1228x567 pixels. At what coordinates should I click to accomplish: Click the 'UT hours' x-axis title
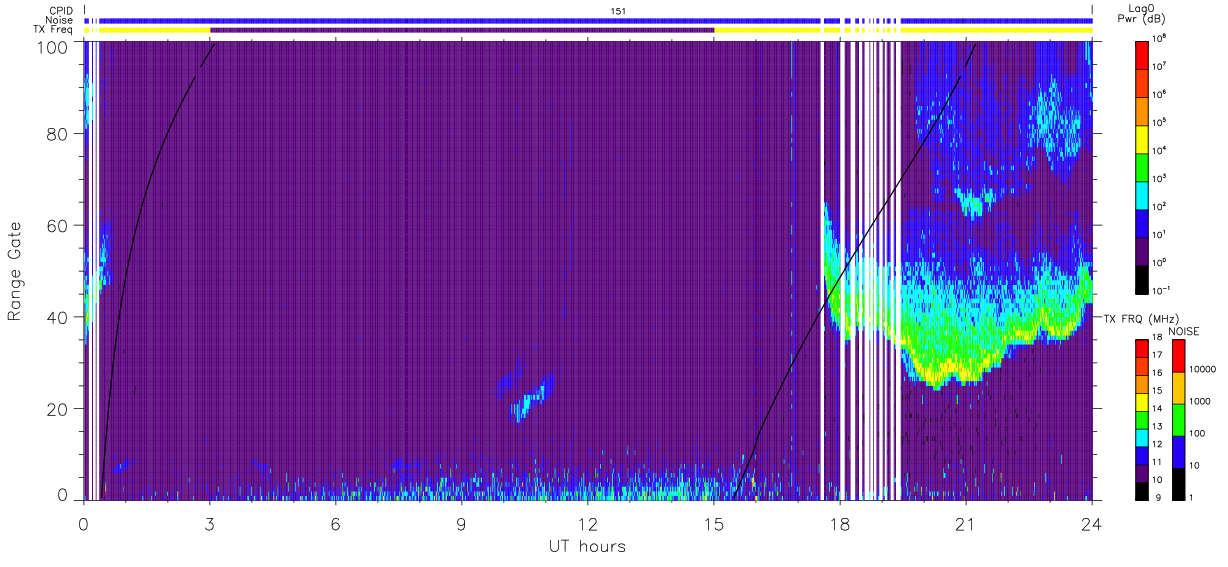[x=586, y=546]
